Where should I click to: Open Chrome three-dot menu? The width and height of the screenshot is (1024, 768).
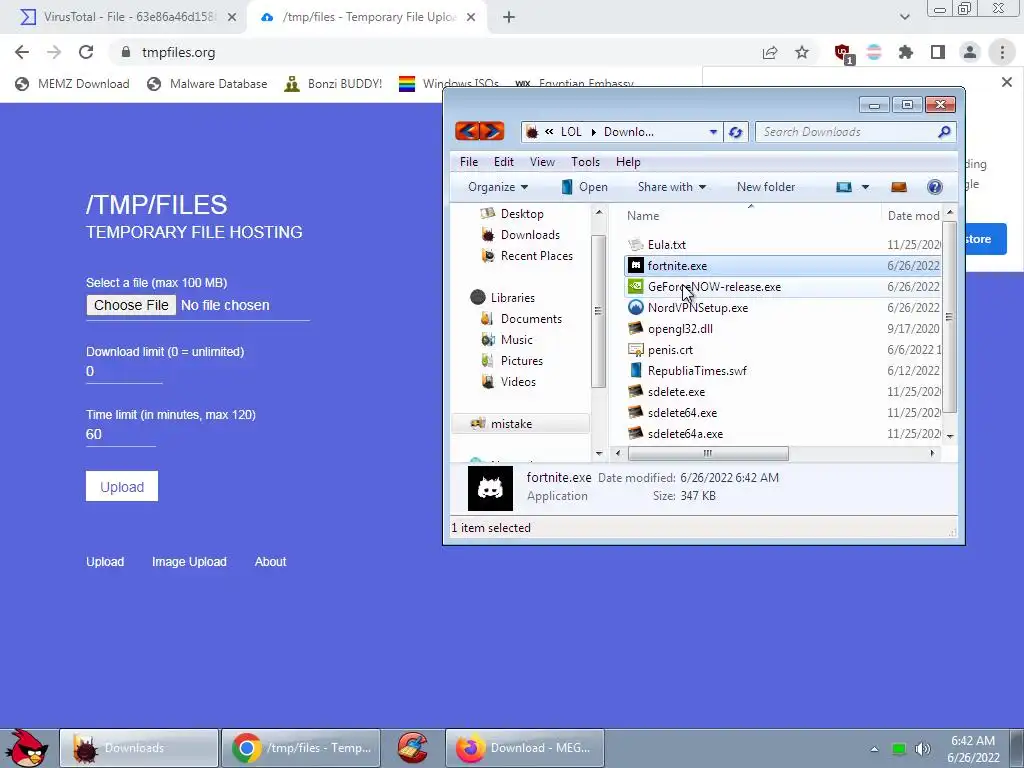click(x=1002, y=52)
